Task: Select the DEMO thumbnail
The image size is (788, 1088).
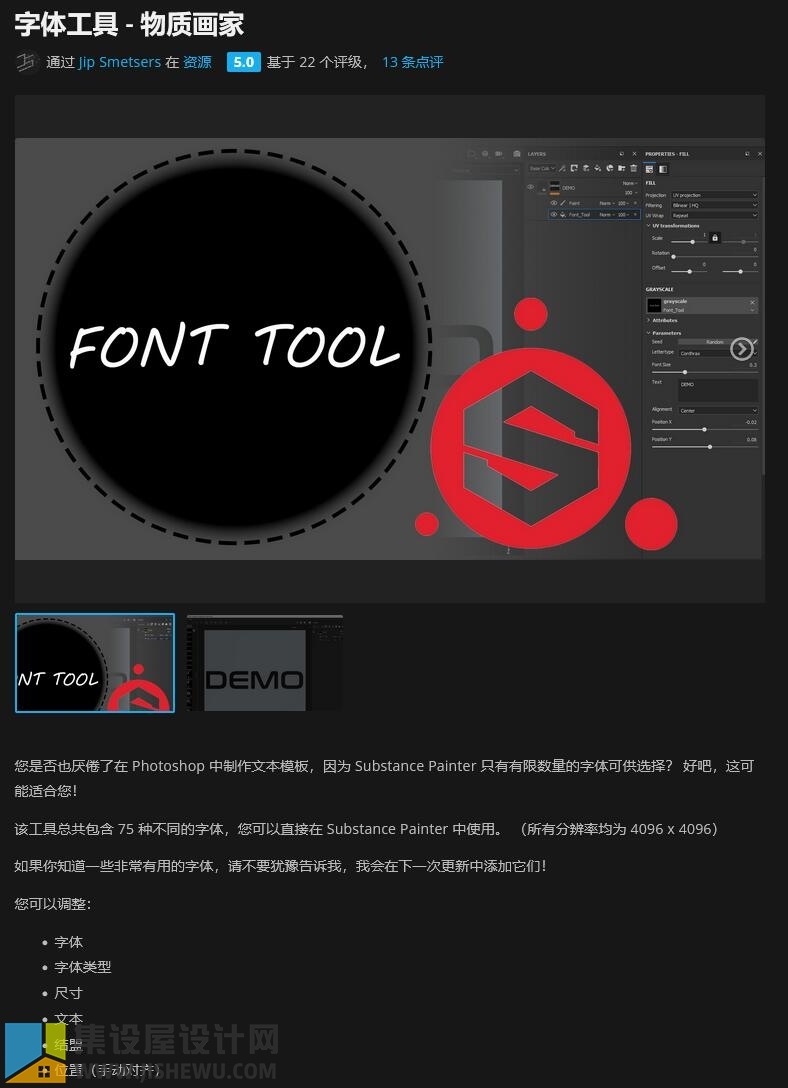Action: 265,663
